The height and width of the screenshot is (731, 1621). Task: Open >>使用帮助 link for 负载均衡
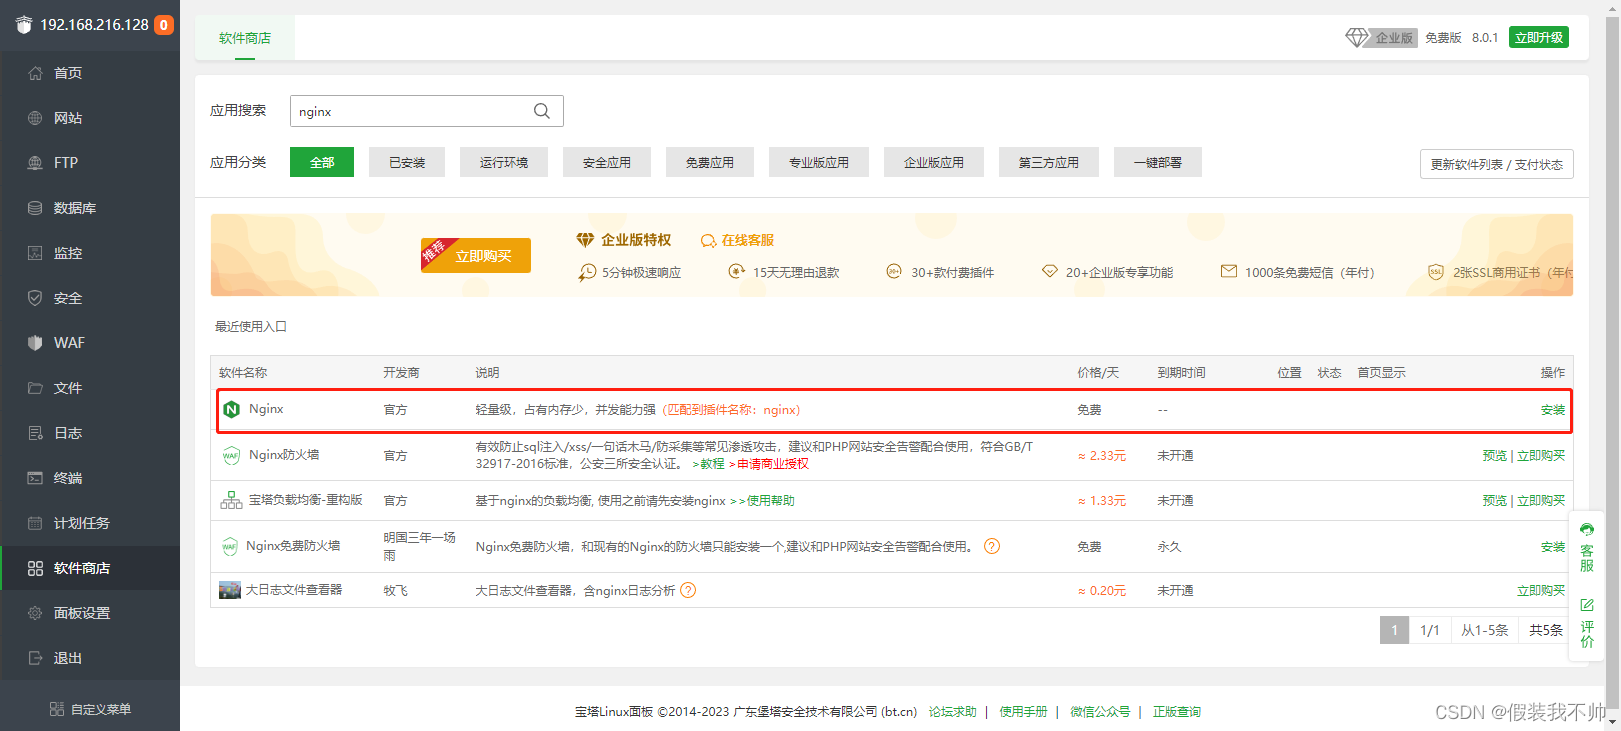762,501
